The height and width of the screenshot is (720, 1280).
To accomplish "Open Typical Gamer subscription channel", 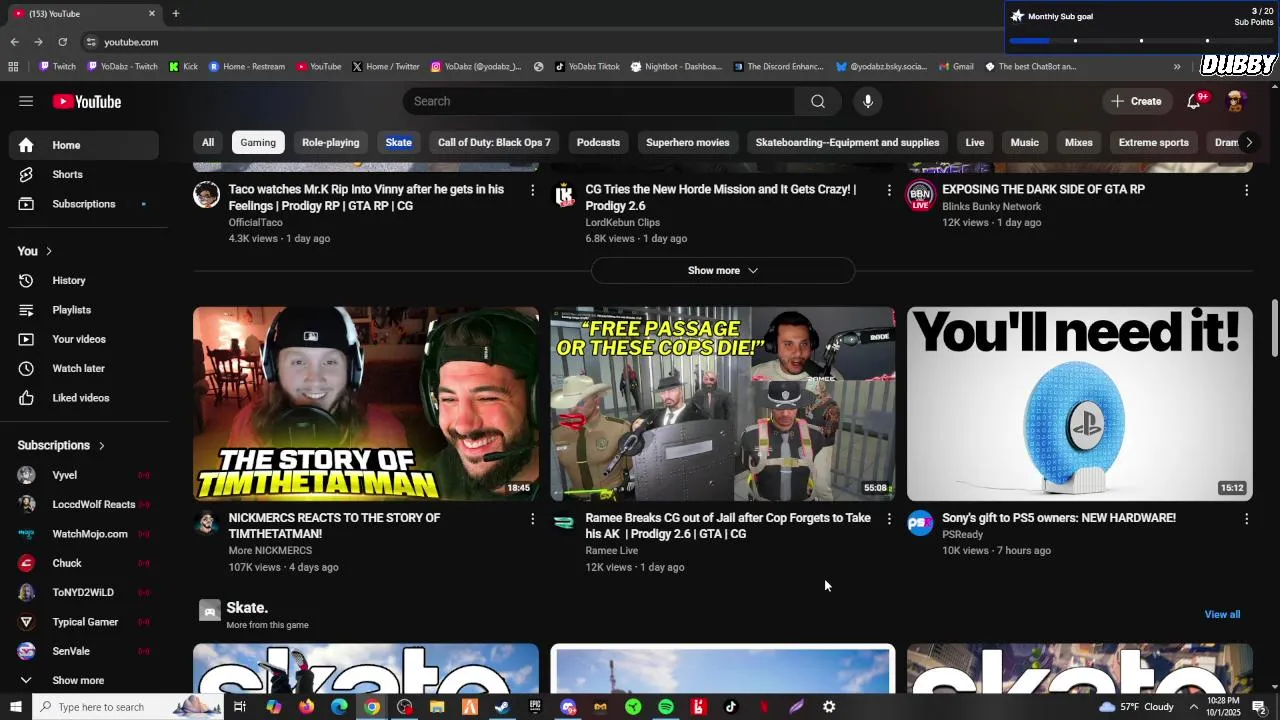I will pyautogui.click(x=84, y=622).
